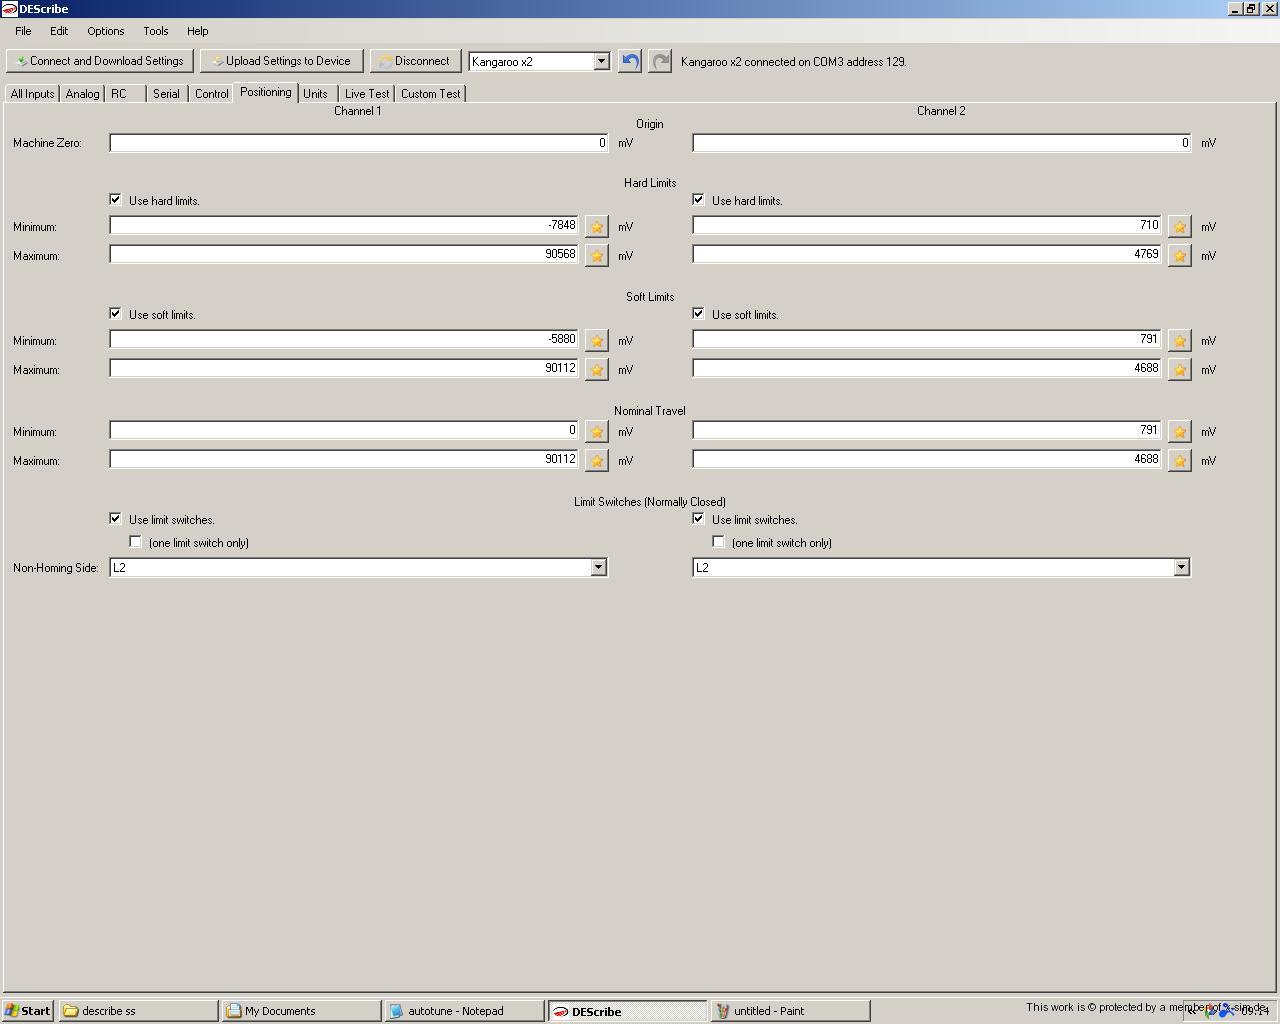Disable Channel 1 'Use hard limits' checkbox
The width and height of the screenshot is (1280, 1024).
tap(116, 200)
